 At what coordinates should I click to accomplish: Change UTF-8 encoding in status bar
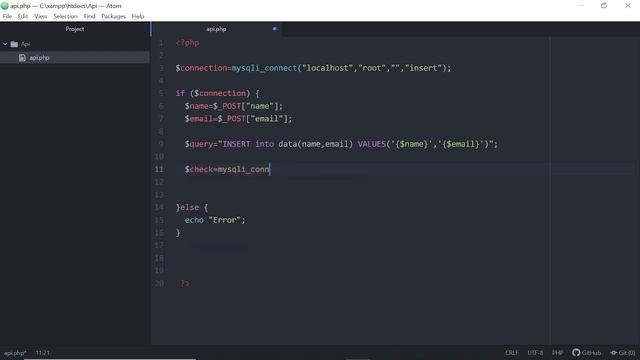[x=535, y=353]
